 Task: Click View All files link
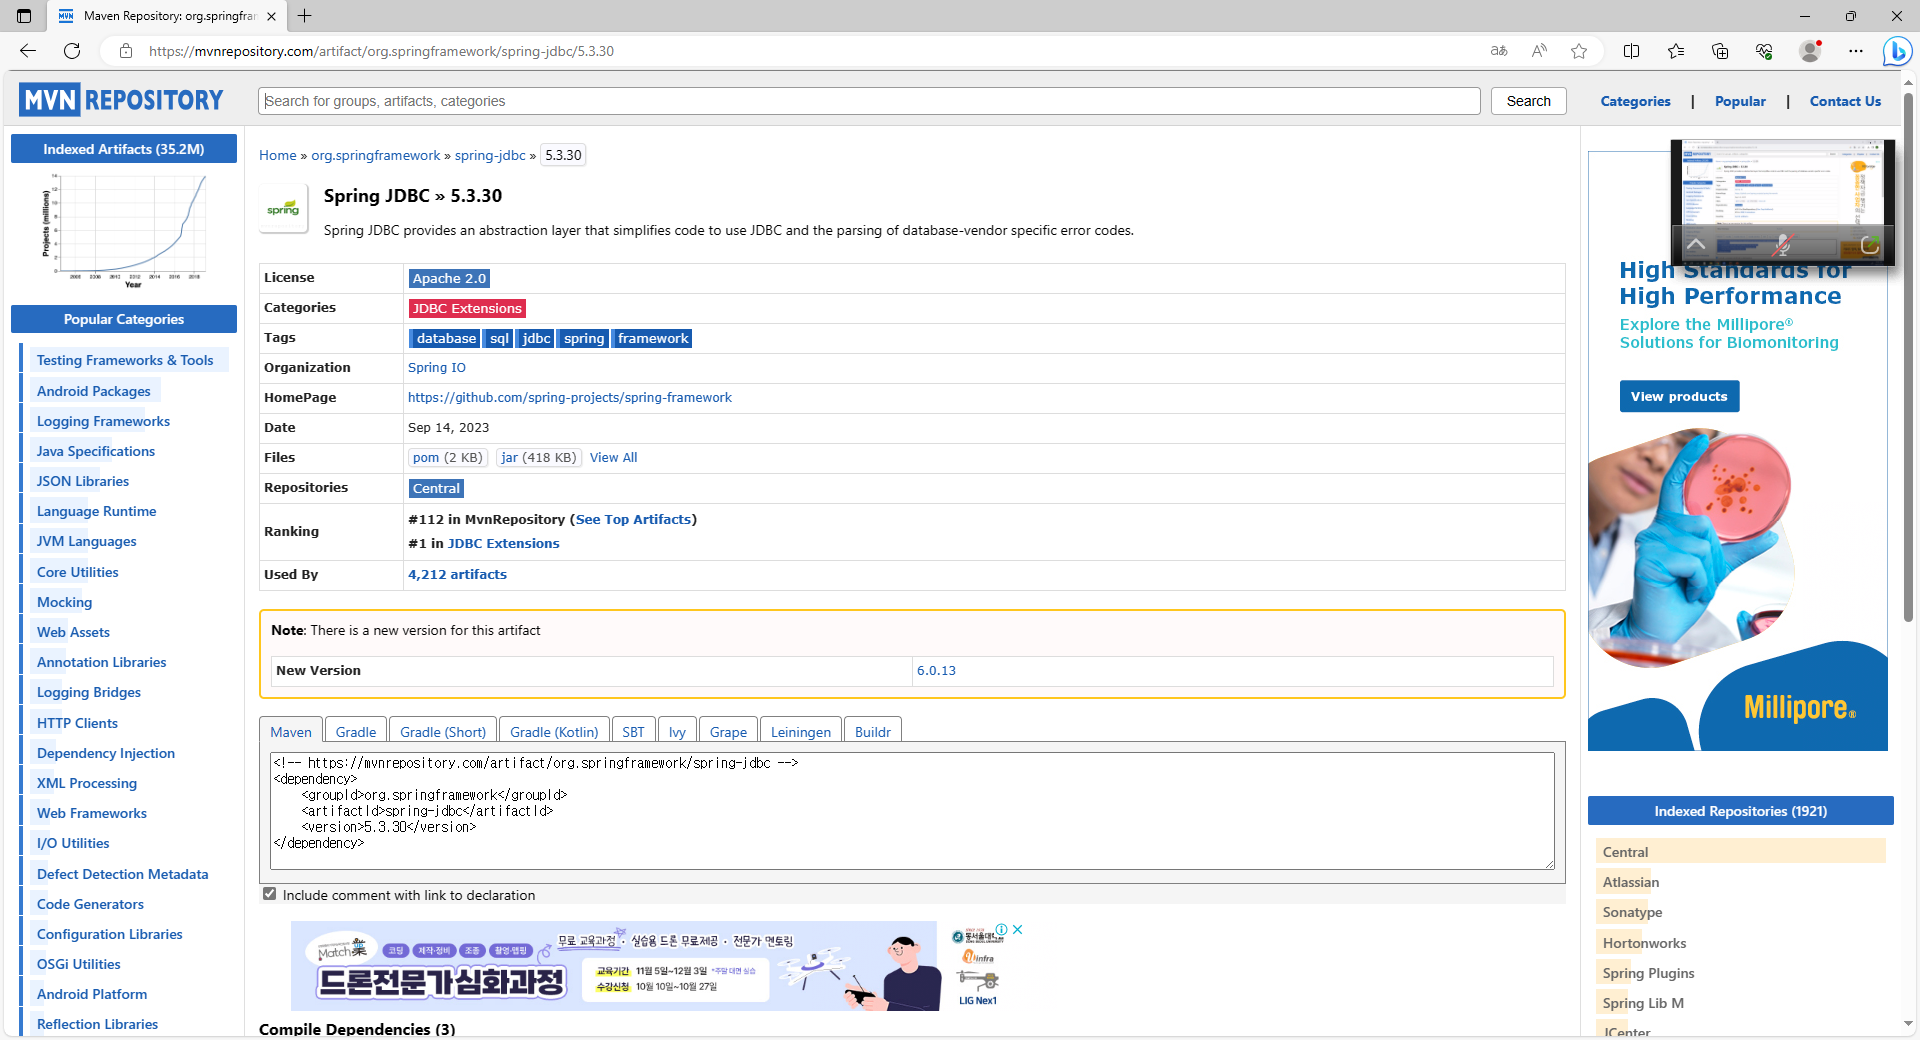tap(613, 458)
